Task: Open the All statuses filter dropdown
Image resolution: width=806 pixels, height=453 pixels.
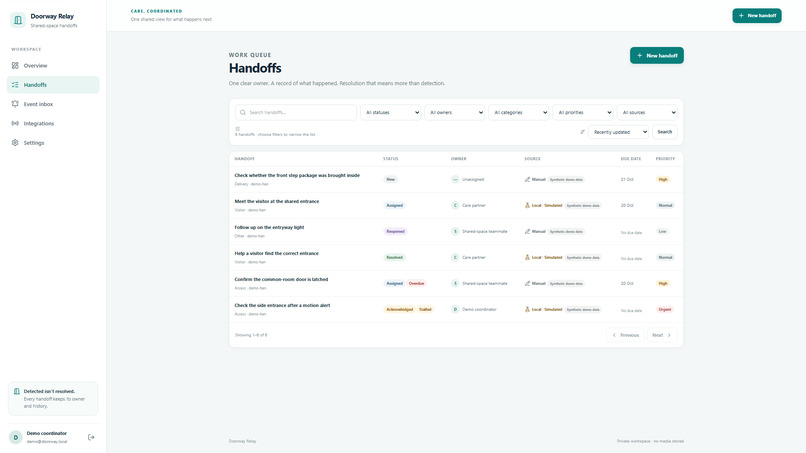Action: (x=391, y=112)
